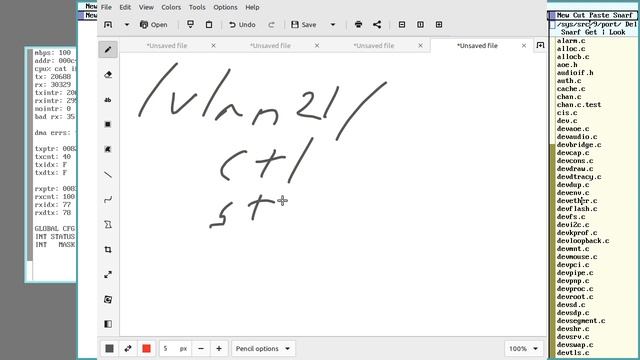Select the Pencil tool
640x360 pixels.
click(x=108, y=50)
